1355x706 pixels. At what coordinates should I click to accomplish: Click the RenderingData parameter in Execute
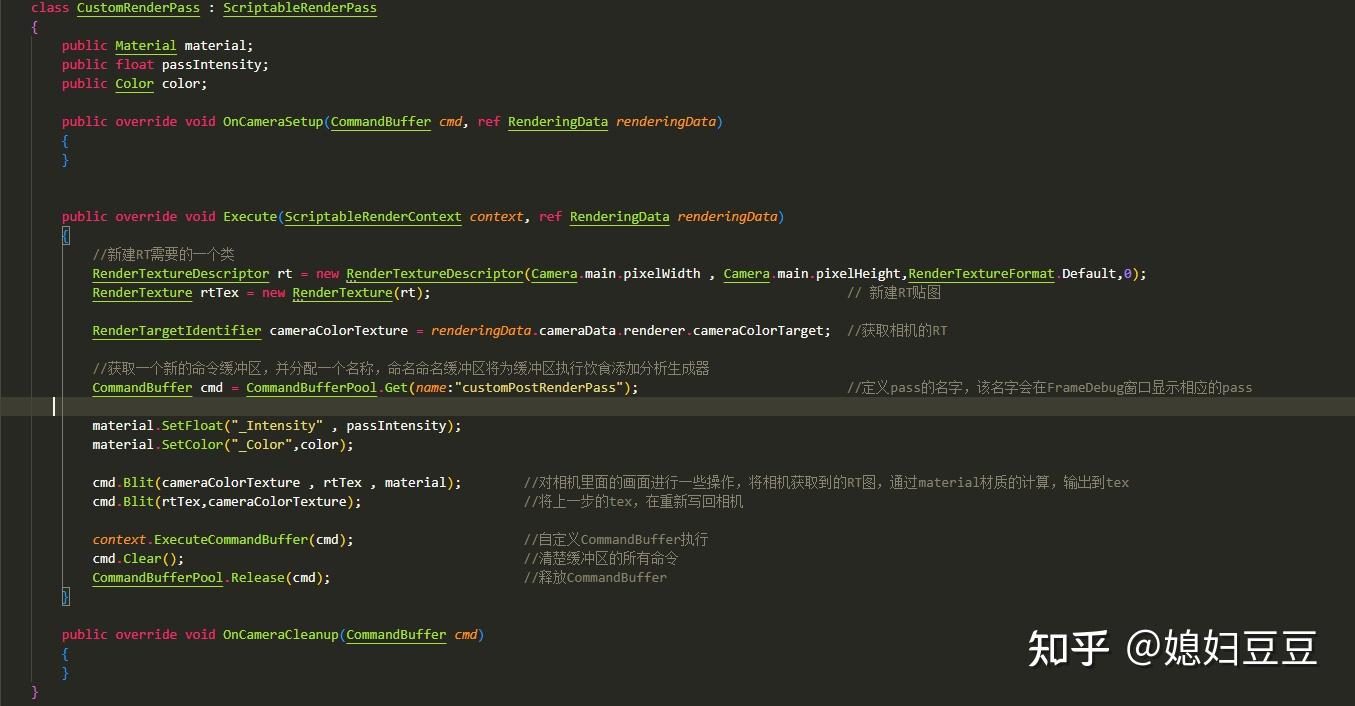pyautogui.click(x=619, y=216)
